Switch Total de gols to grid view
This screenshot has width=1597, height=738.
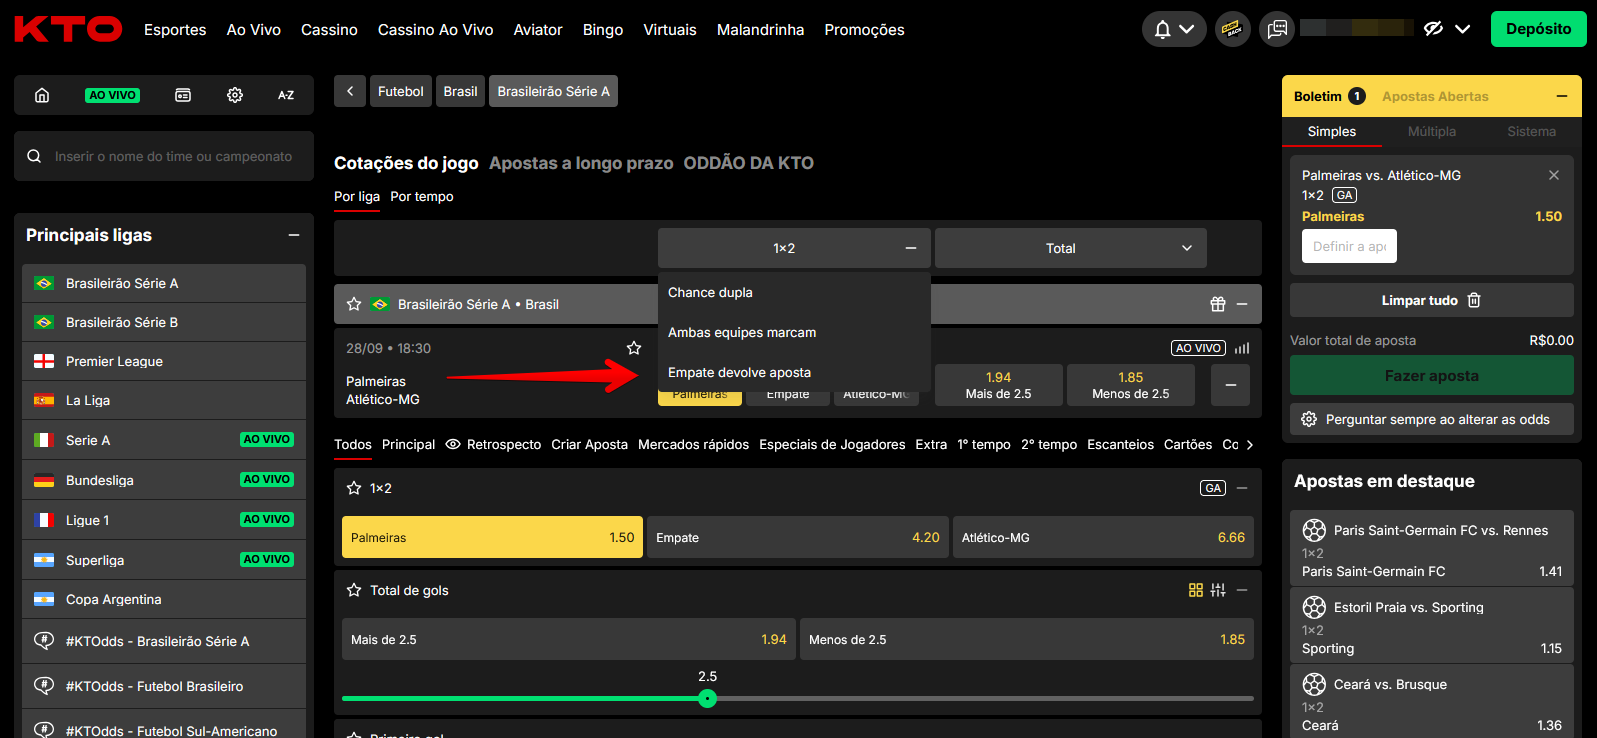(1196, 590)
